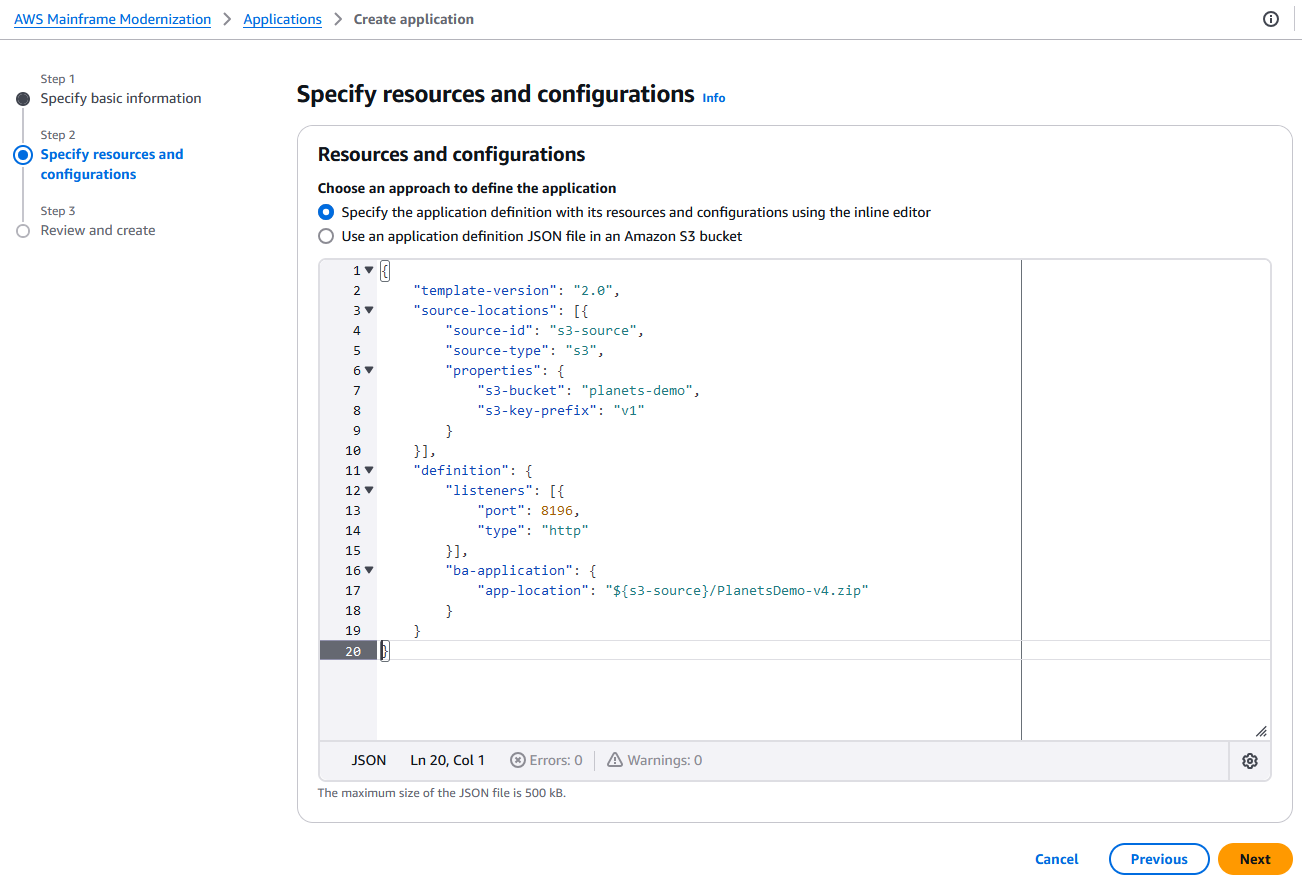1302x879 pixels.
Task: Click the Next button
Action: tap(1255, 858)
